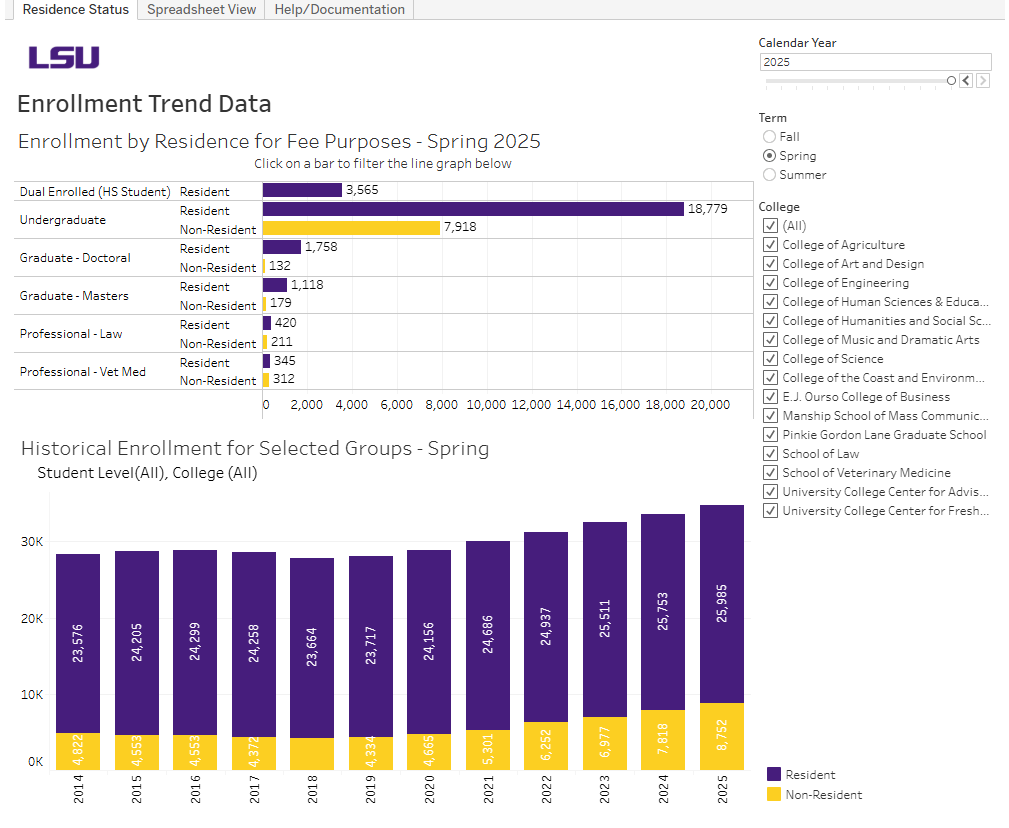
Task: Click the Undergraduate Resident bar
Action: coord(470,210)
